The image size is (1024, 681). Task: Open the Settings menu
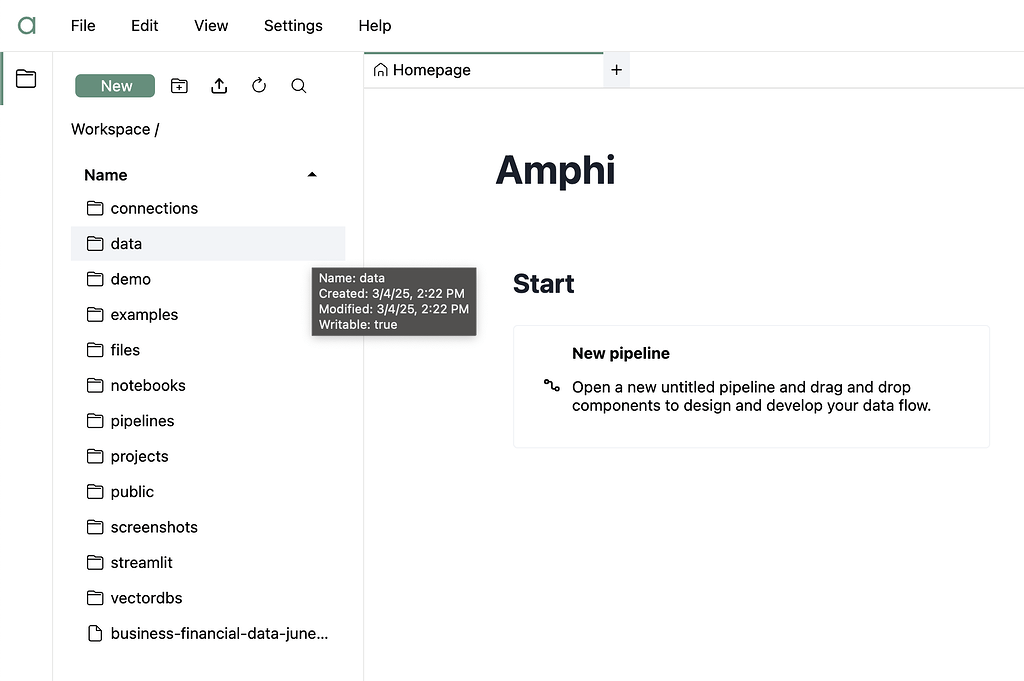point(292,25)
